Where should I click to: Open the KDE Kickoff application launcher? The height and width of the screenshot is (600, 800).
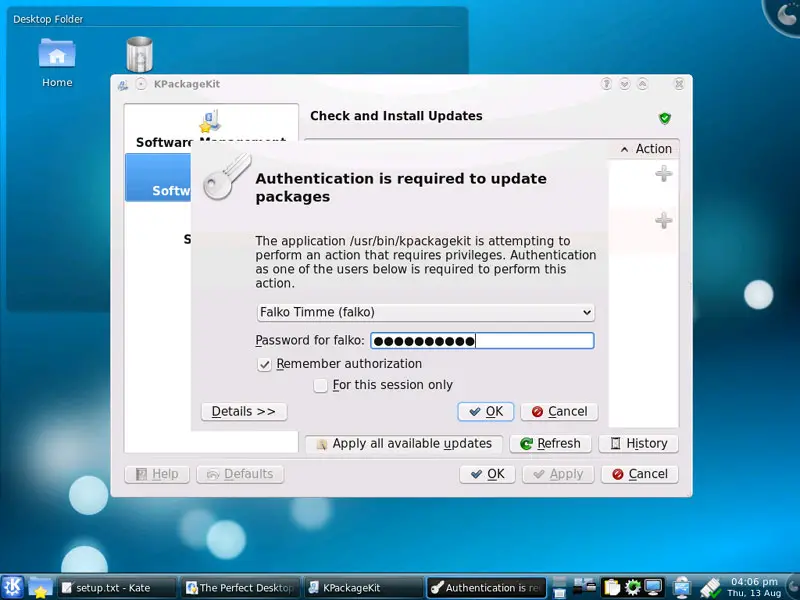pyautogui.click(x=12, y=587)
